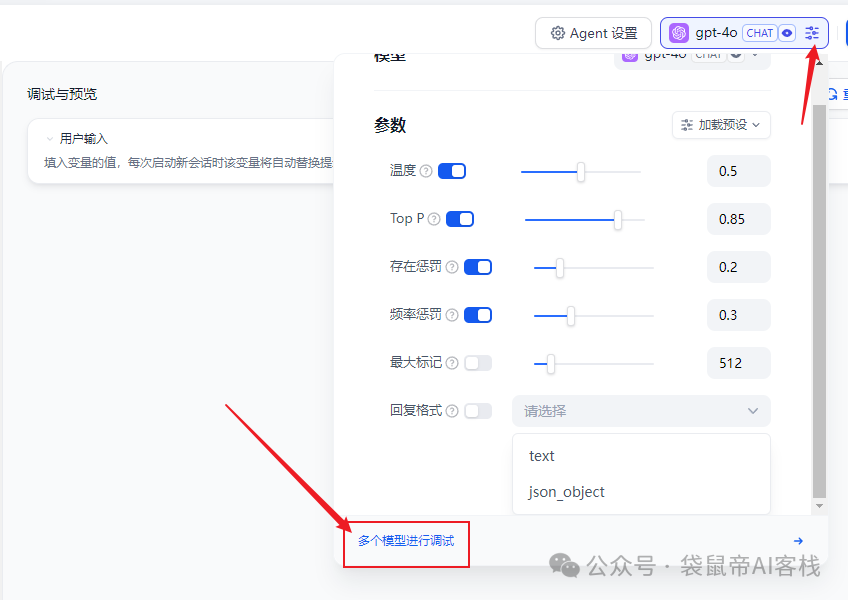Disable the 温度 toggle switch
This screenshot has height=600, width=848.
pyautogui.click(x=452, y=171)
